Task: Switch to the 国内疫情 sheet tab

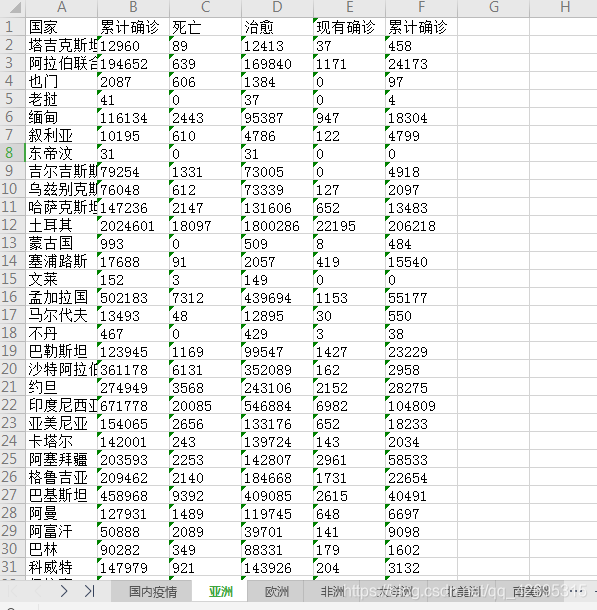Action: coord(152,592)
